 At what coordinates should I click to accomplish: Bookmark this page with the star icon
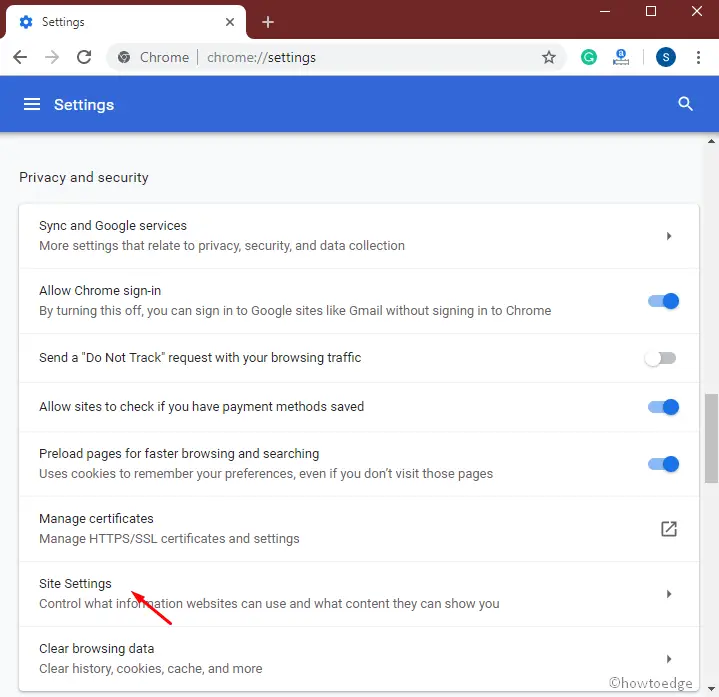point(548,57)
